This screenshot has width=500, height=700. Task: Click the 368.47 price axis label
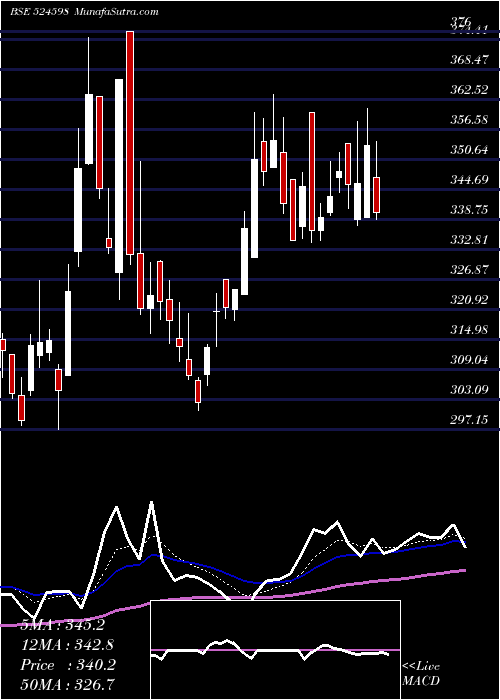click(x=468, y=60)
